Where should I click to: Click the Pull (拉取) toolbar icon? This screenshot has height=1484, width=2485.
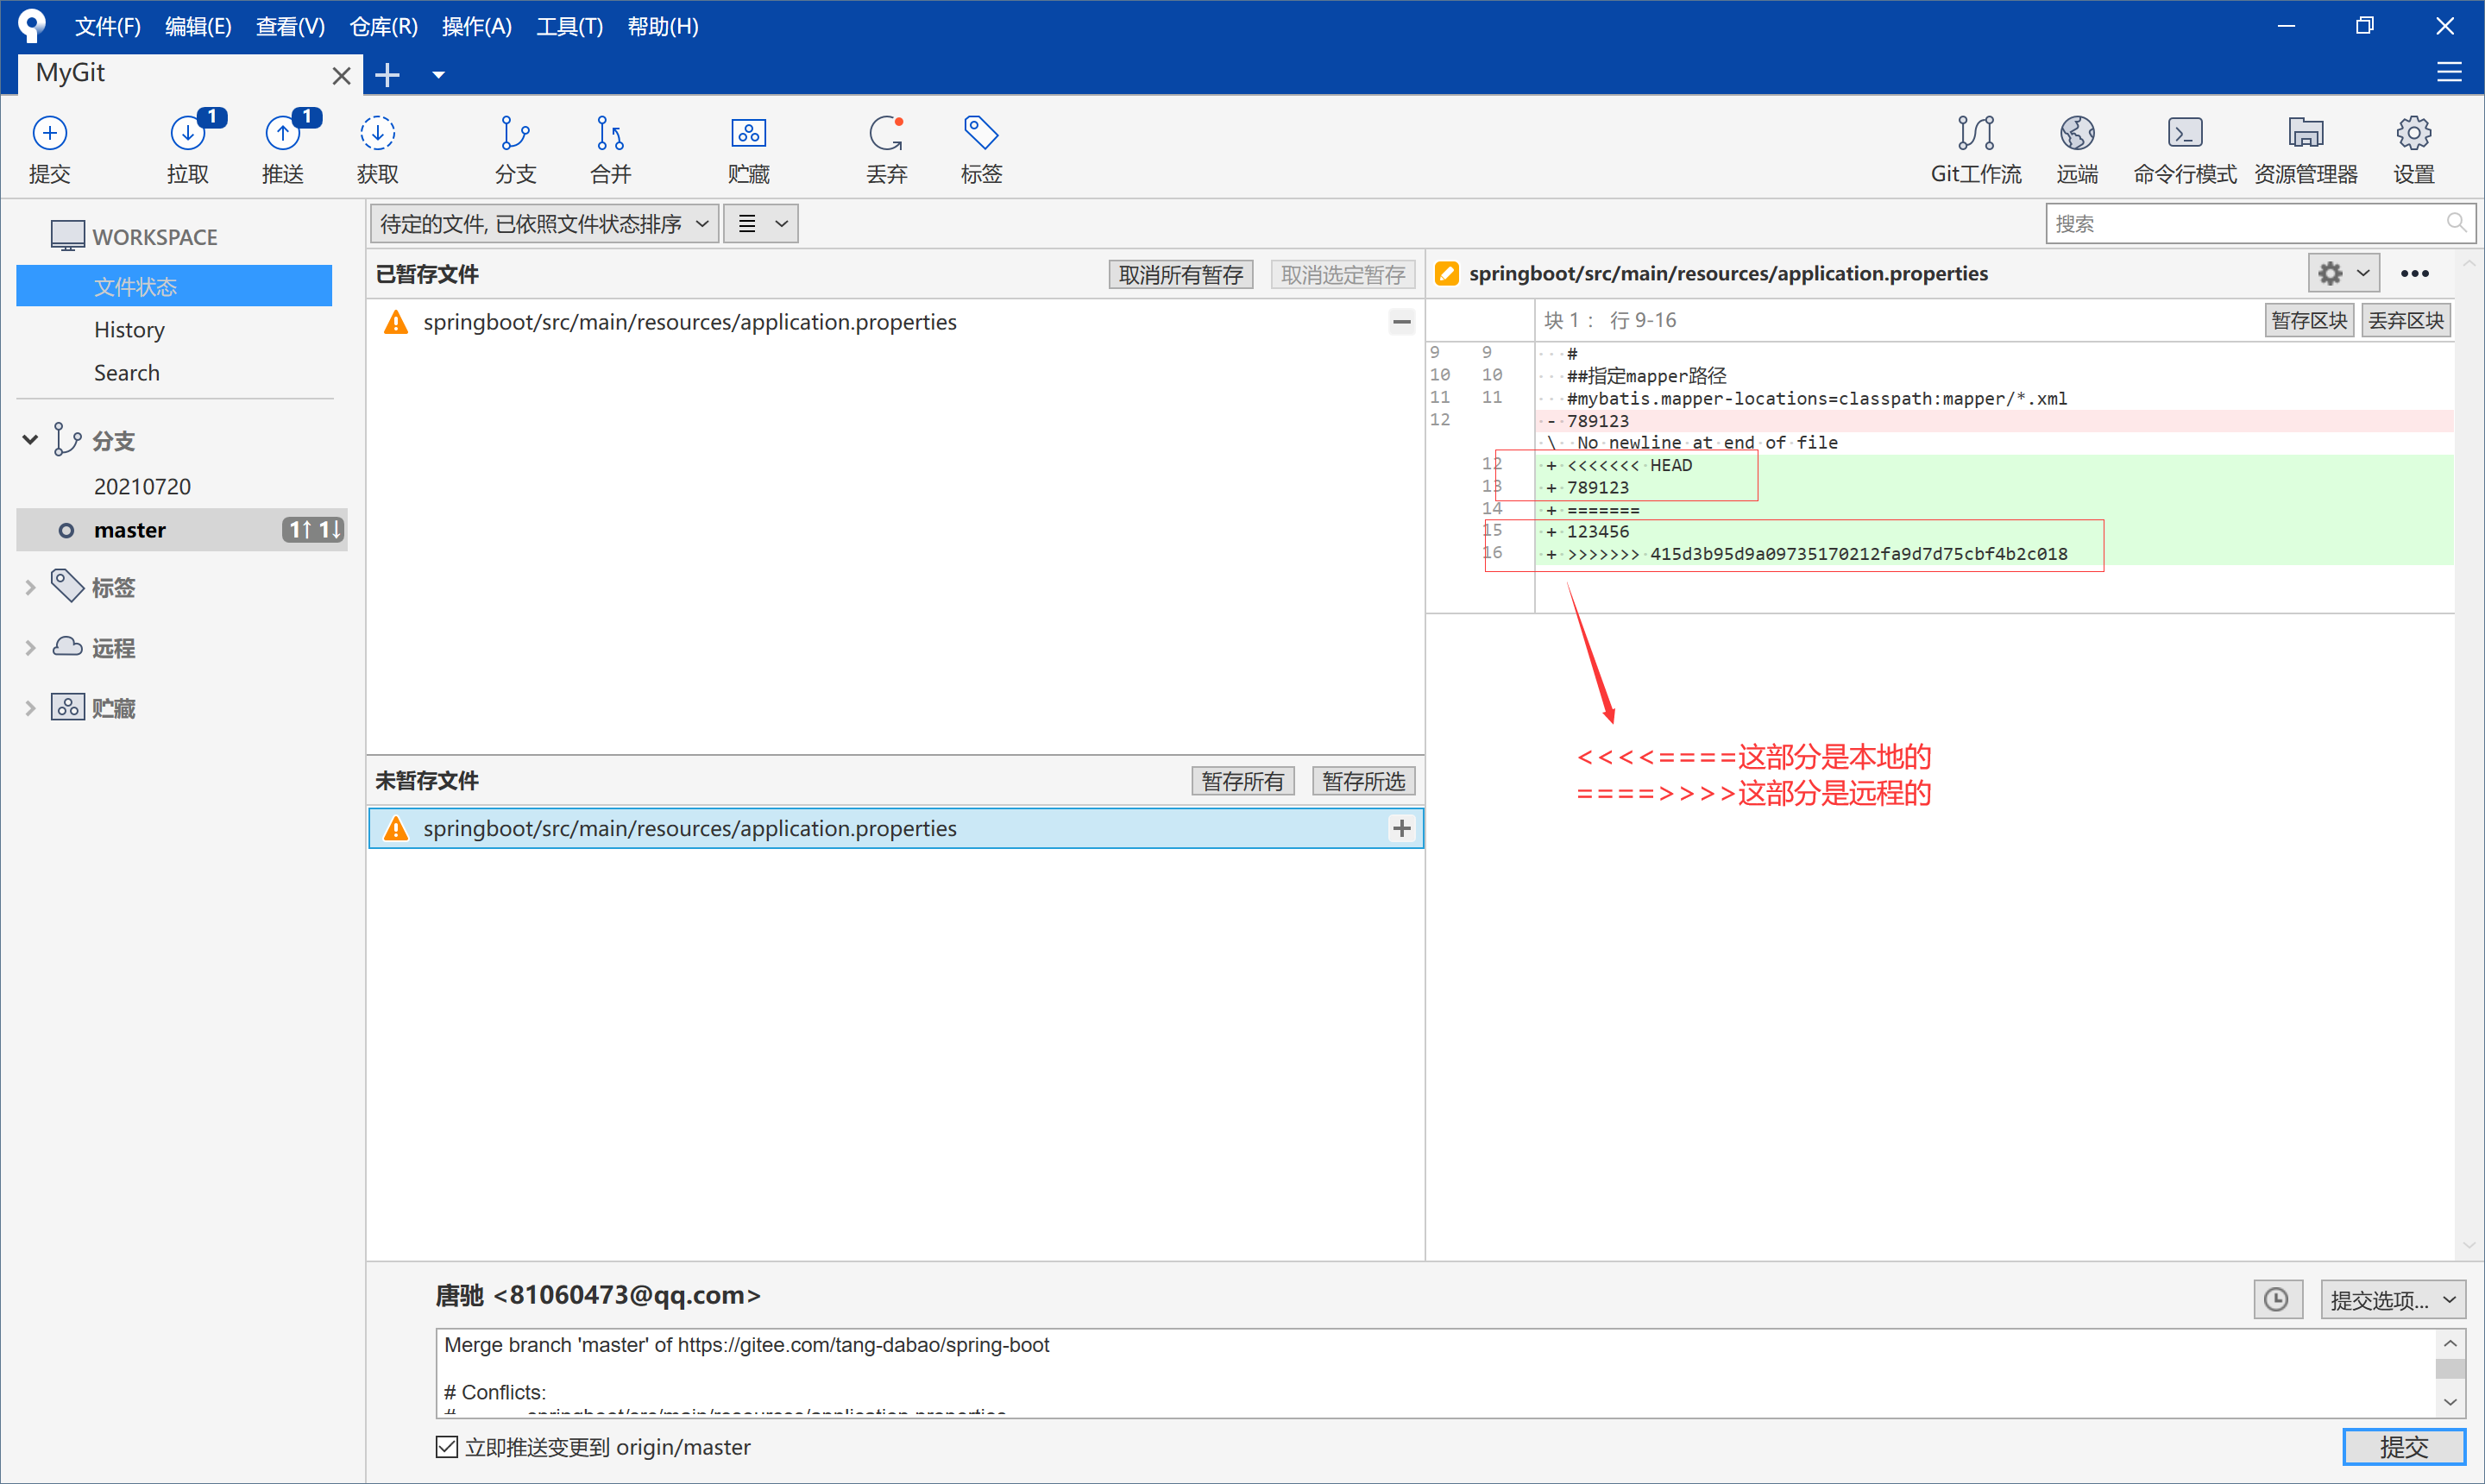pyautogui.click(x=187, y=134)
